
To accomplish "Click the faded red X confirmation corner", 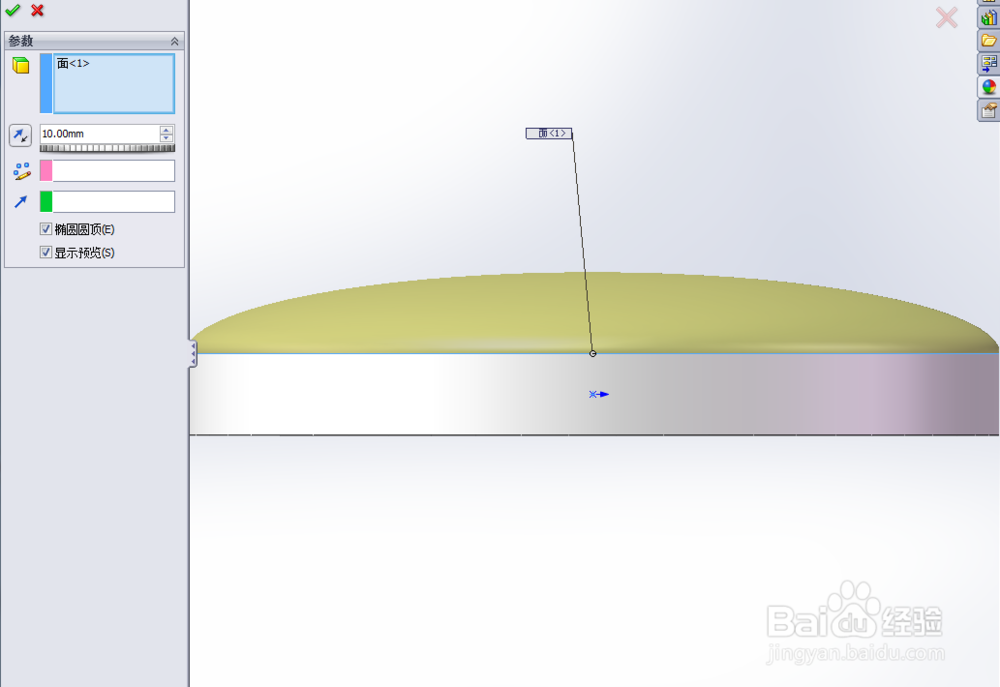I will tap(946, 18).
